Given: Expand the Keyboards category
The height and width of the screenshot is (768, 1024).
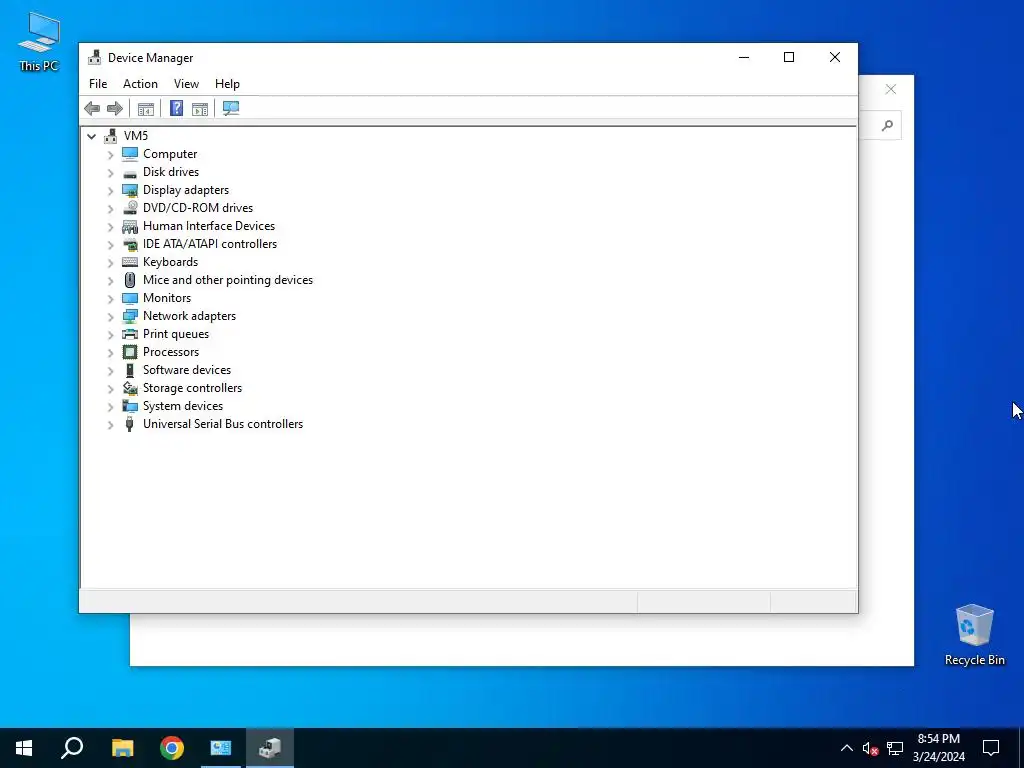Looking at the screenshot, I should [x=110, y=263].
